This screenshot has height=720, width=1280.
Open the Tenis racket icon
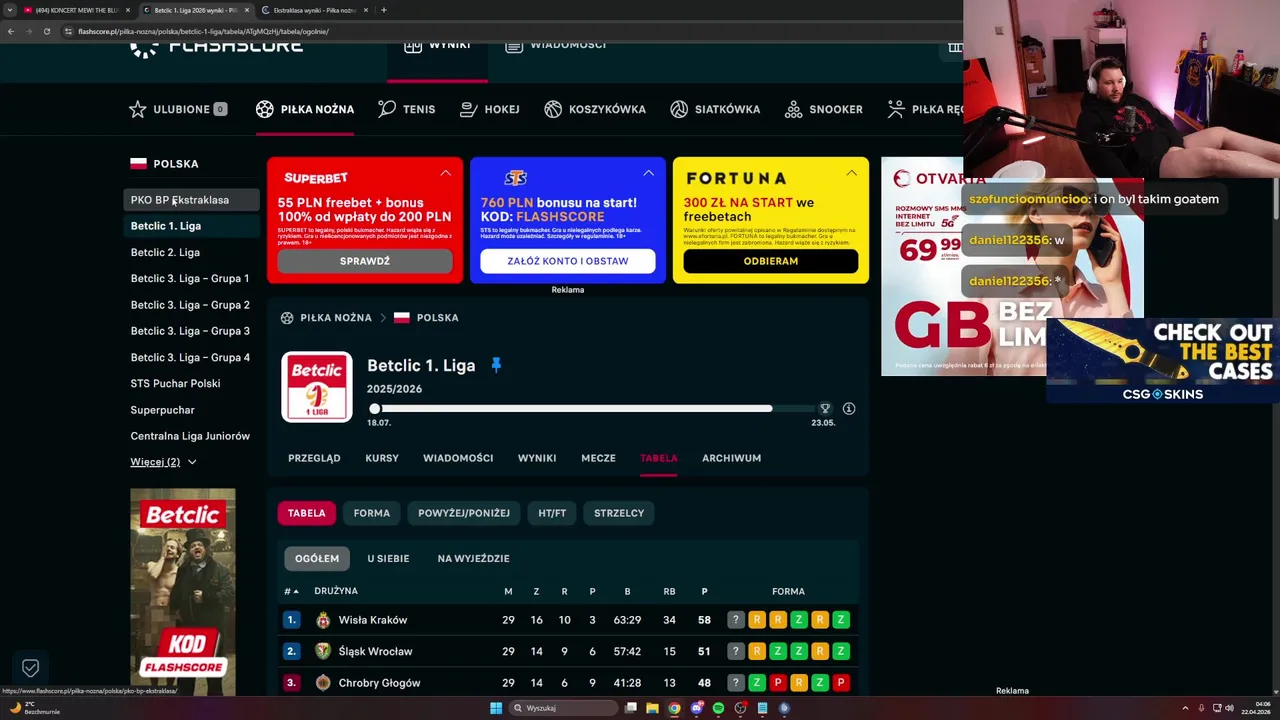point(387,109)
